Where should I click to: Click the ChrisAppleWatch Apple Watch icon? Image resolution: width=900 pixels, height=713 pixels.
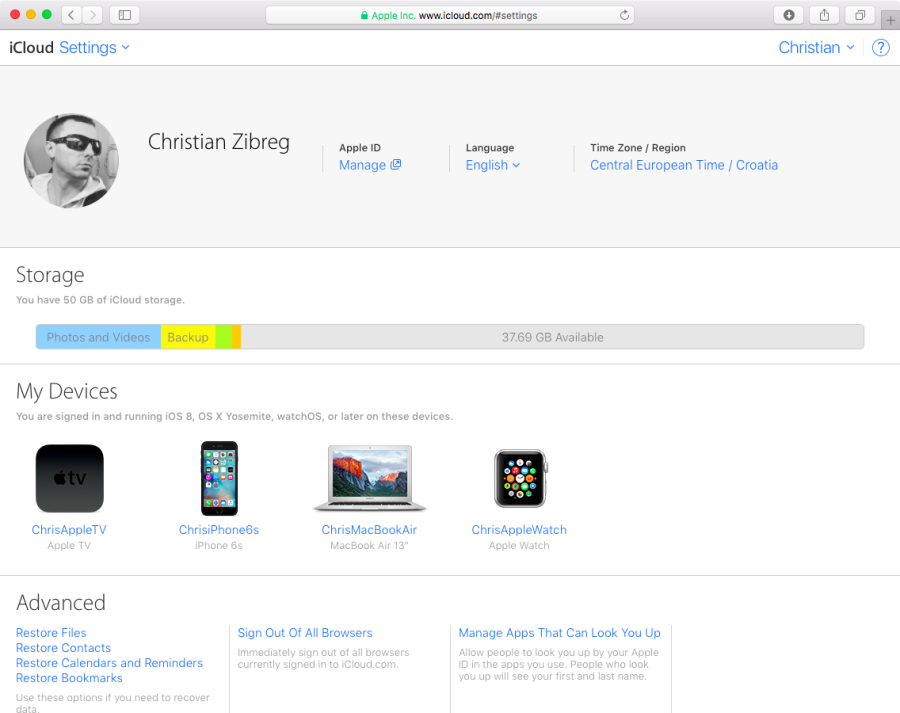(519, 478)
